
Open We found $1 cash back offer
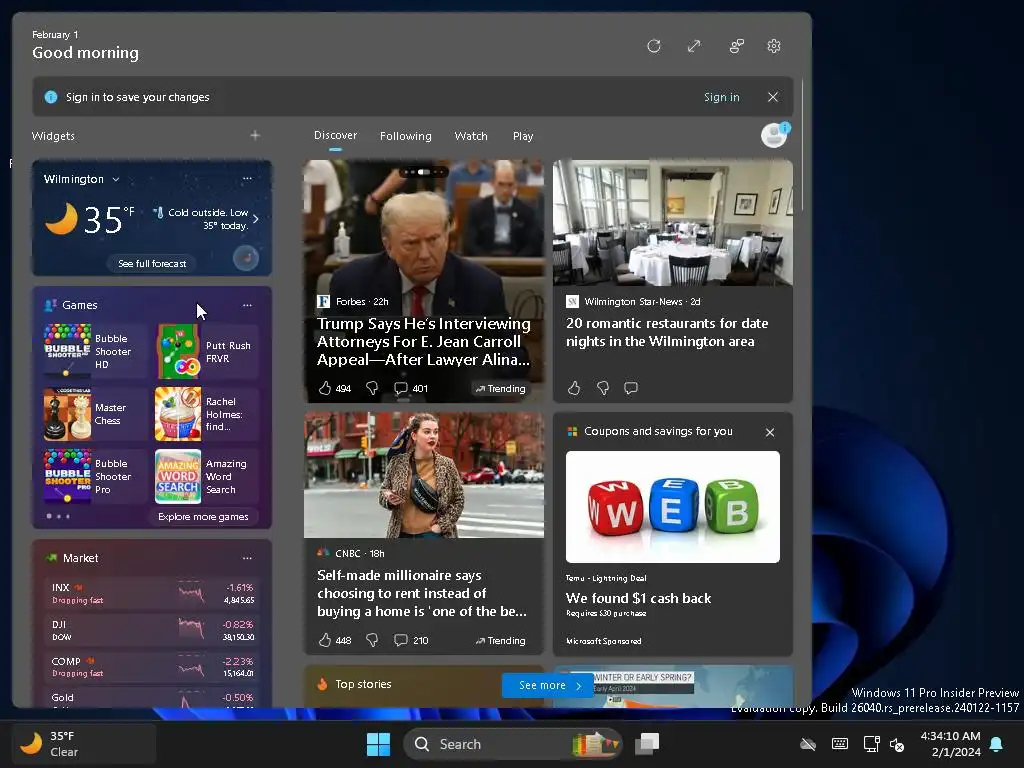point(638,598)
